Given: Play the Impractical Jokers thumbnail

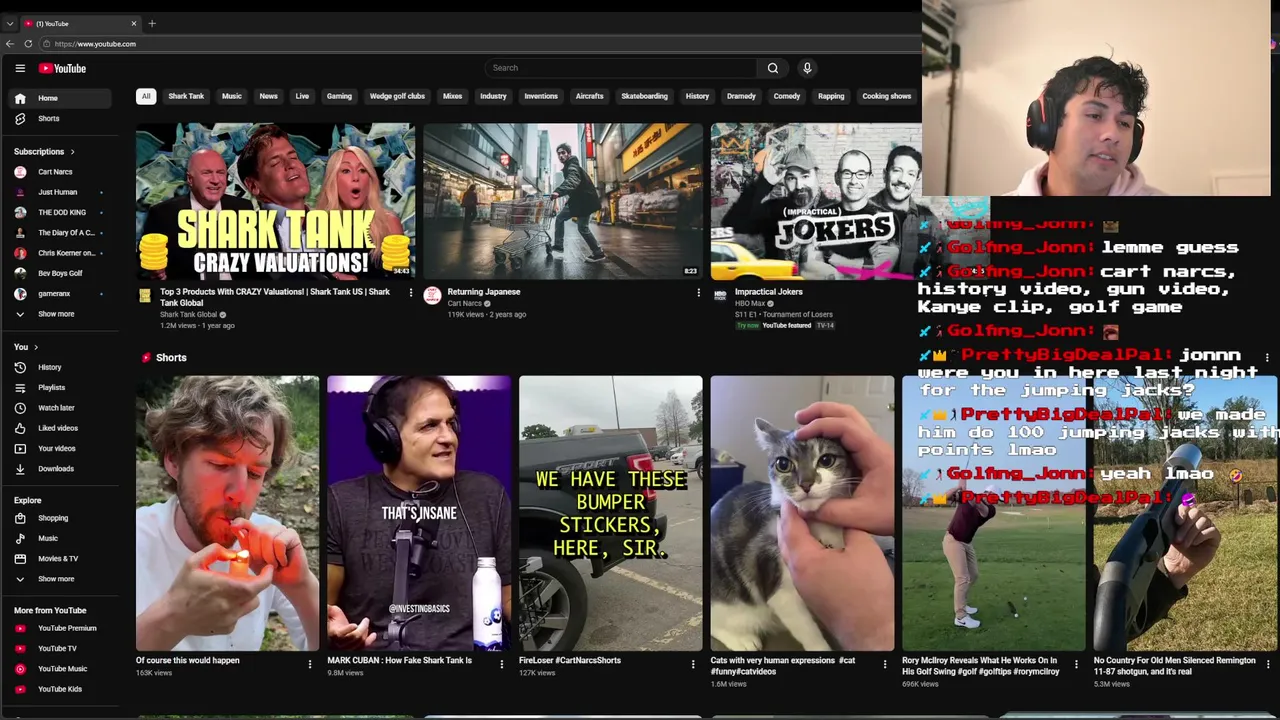Looking at the screenshot, I should (815, 201).
